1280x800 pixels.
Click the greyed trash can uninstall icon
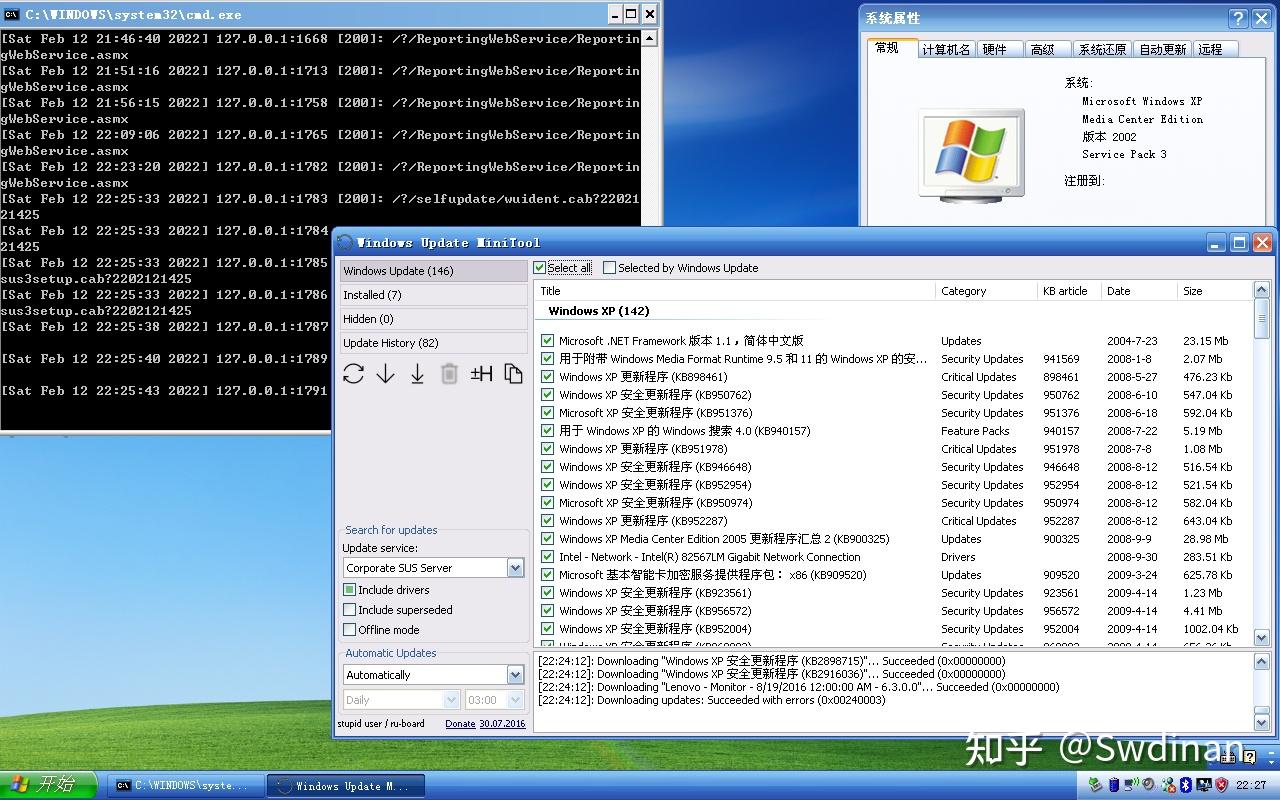click(449, 374)
